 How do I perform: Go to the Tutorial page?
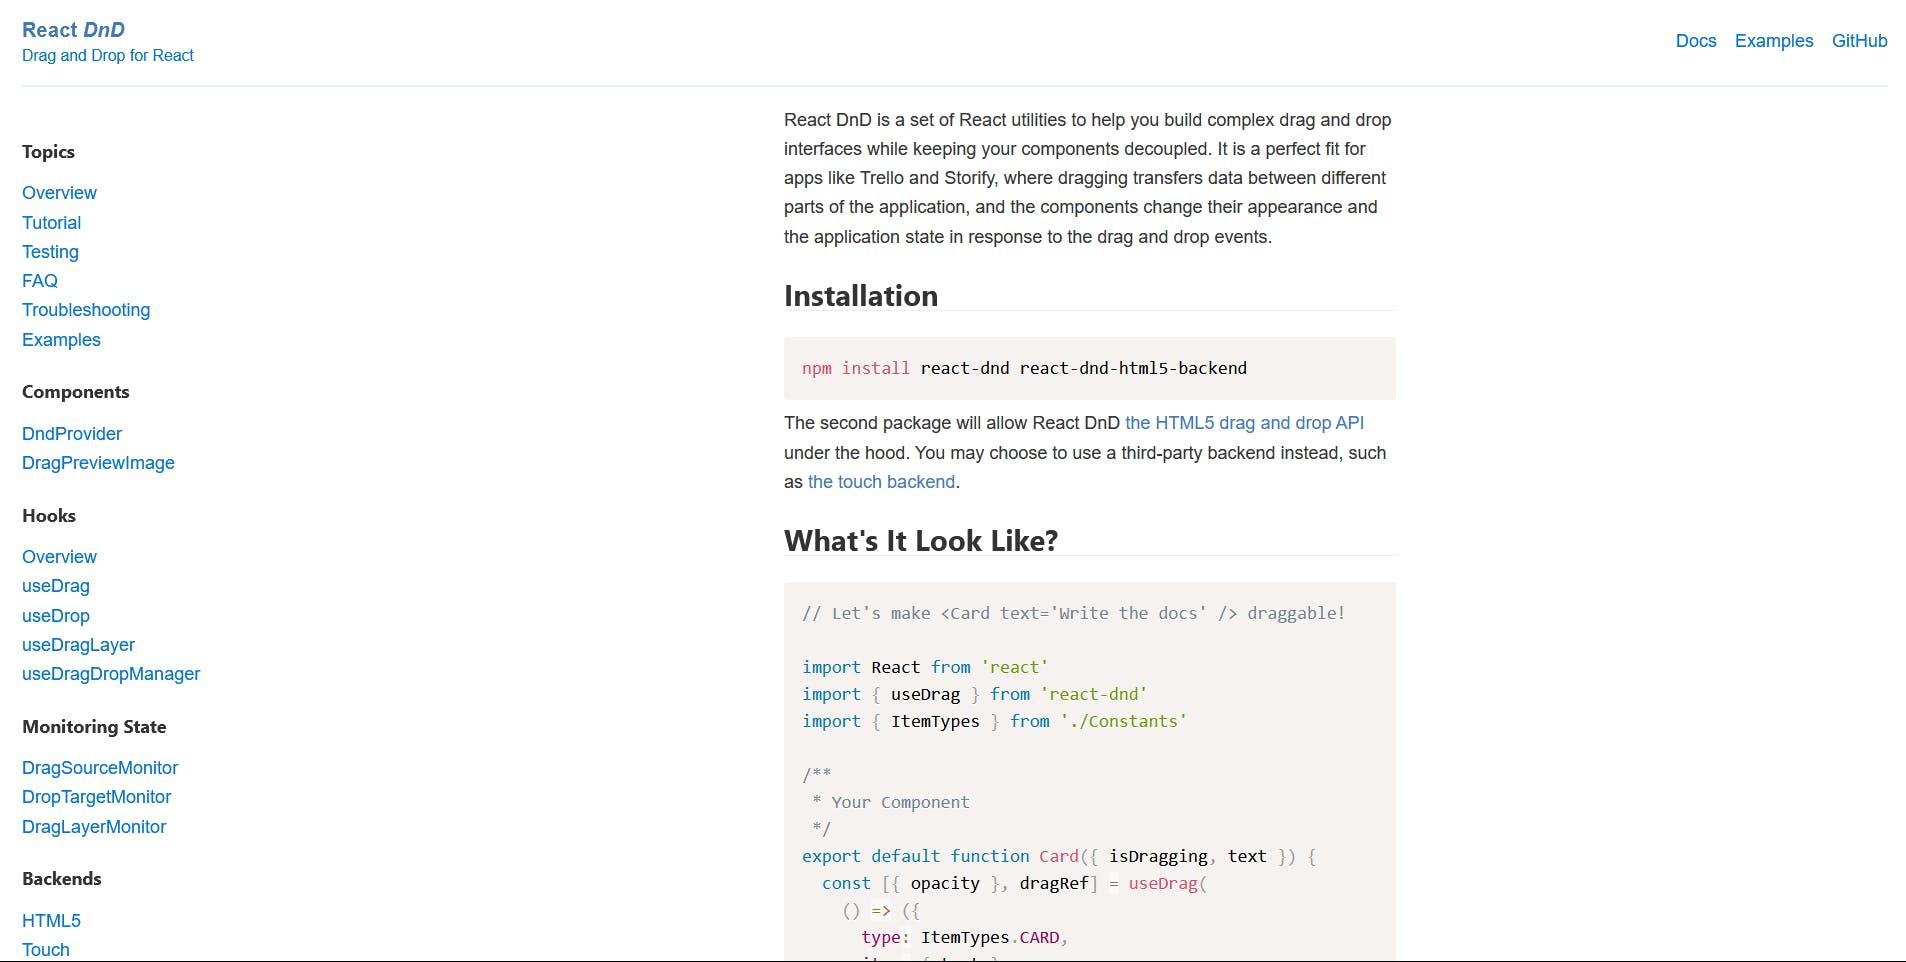[51, 223]
